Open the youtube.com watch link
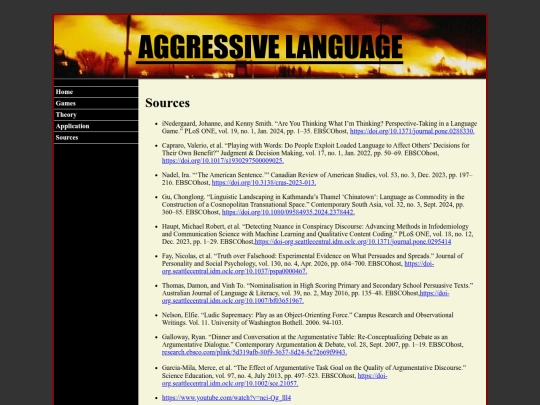The image size is (540, 405). pyautogui.click(x=226, y=398)
